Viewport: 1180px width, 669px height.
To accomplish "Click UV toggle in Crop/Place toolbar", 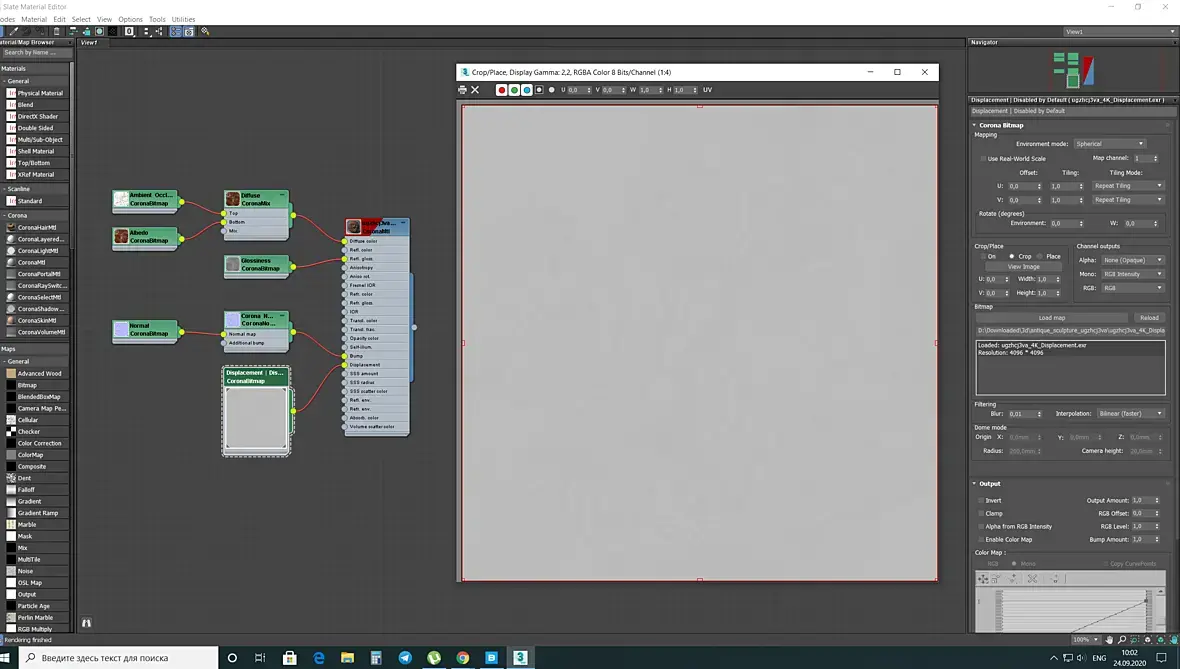I will [x=707, y=90].
